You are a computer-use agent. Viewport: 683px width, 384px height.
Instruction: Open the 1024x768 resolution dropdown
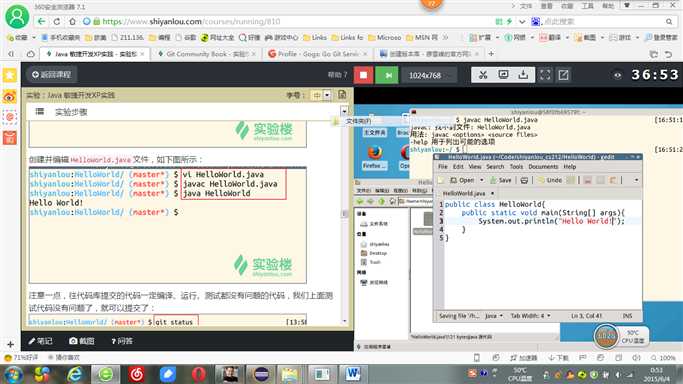click(429, 75)
